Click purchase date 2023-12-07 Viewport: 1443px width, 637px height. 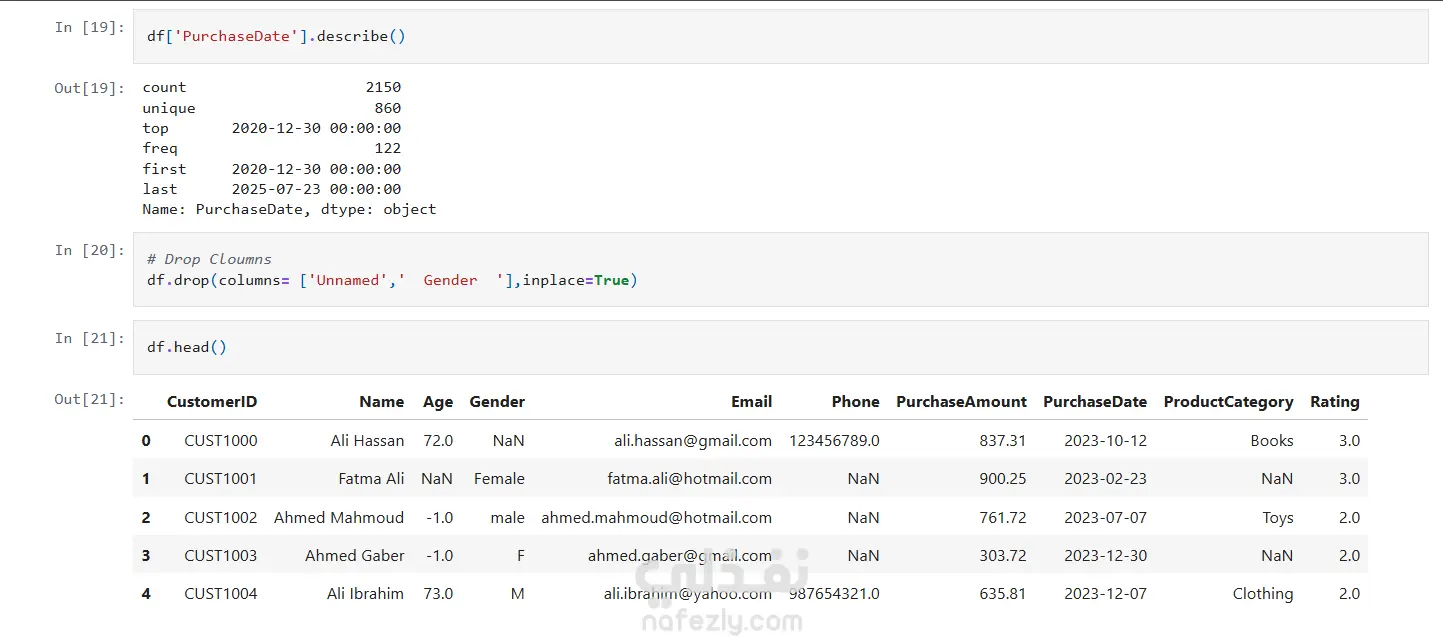pyautogui.click(x=1106, y=594)
